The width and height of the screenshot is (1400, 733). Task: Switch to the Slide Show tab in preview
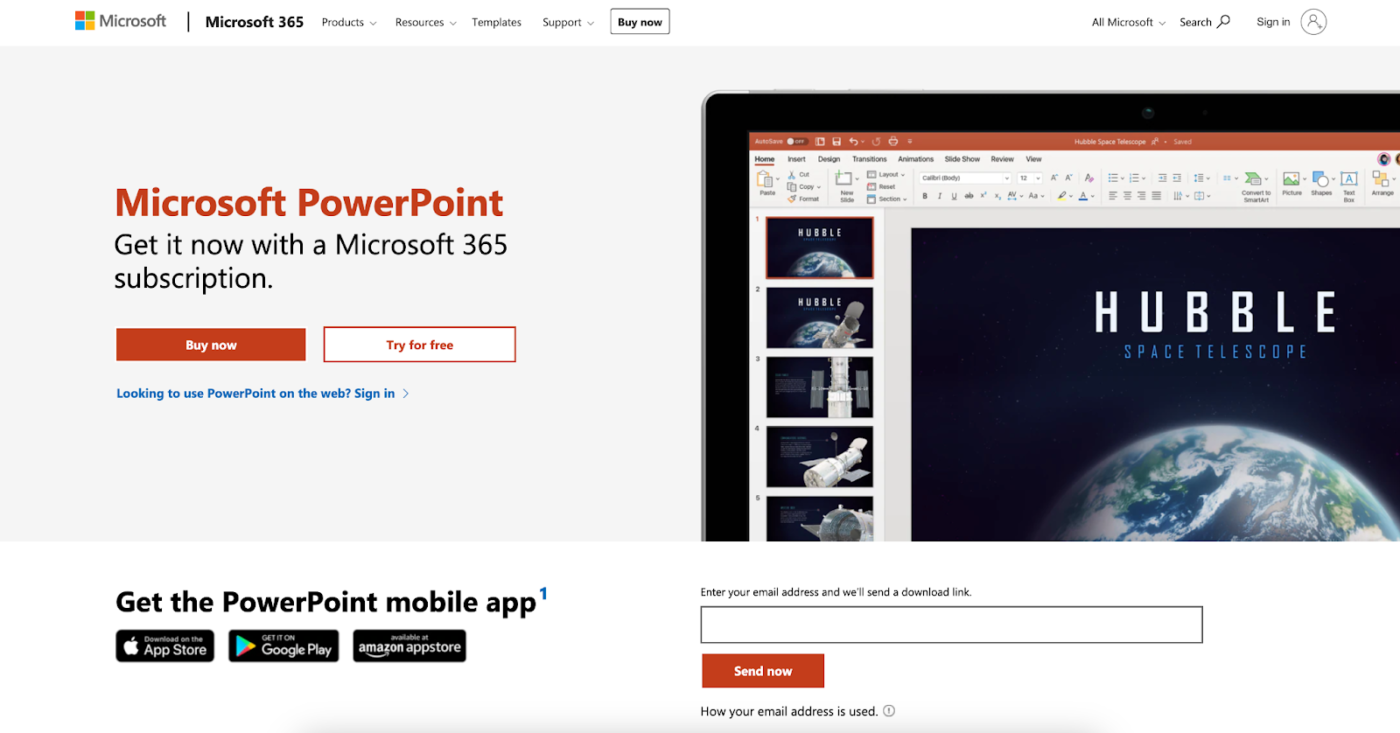[962, 159]
